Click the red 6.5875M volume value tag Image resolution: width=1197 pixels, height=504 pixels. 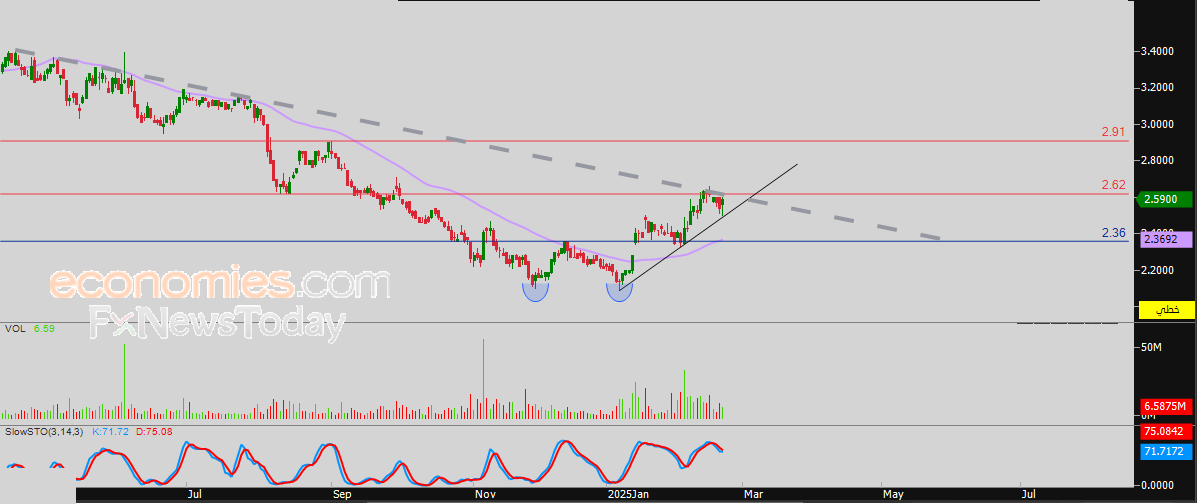point(1167,405)
